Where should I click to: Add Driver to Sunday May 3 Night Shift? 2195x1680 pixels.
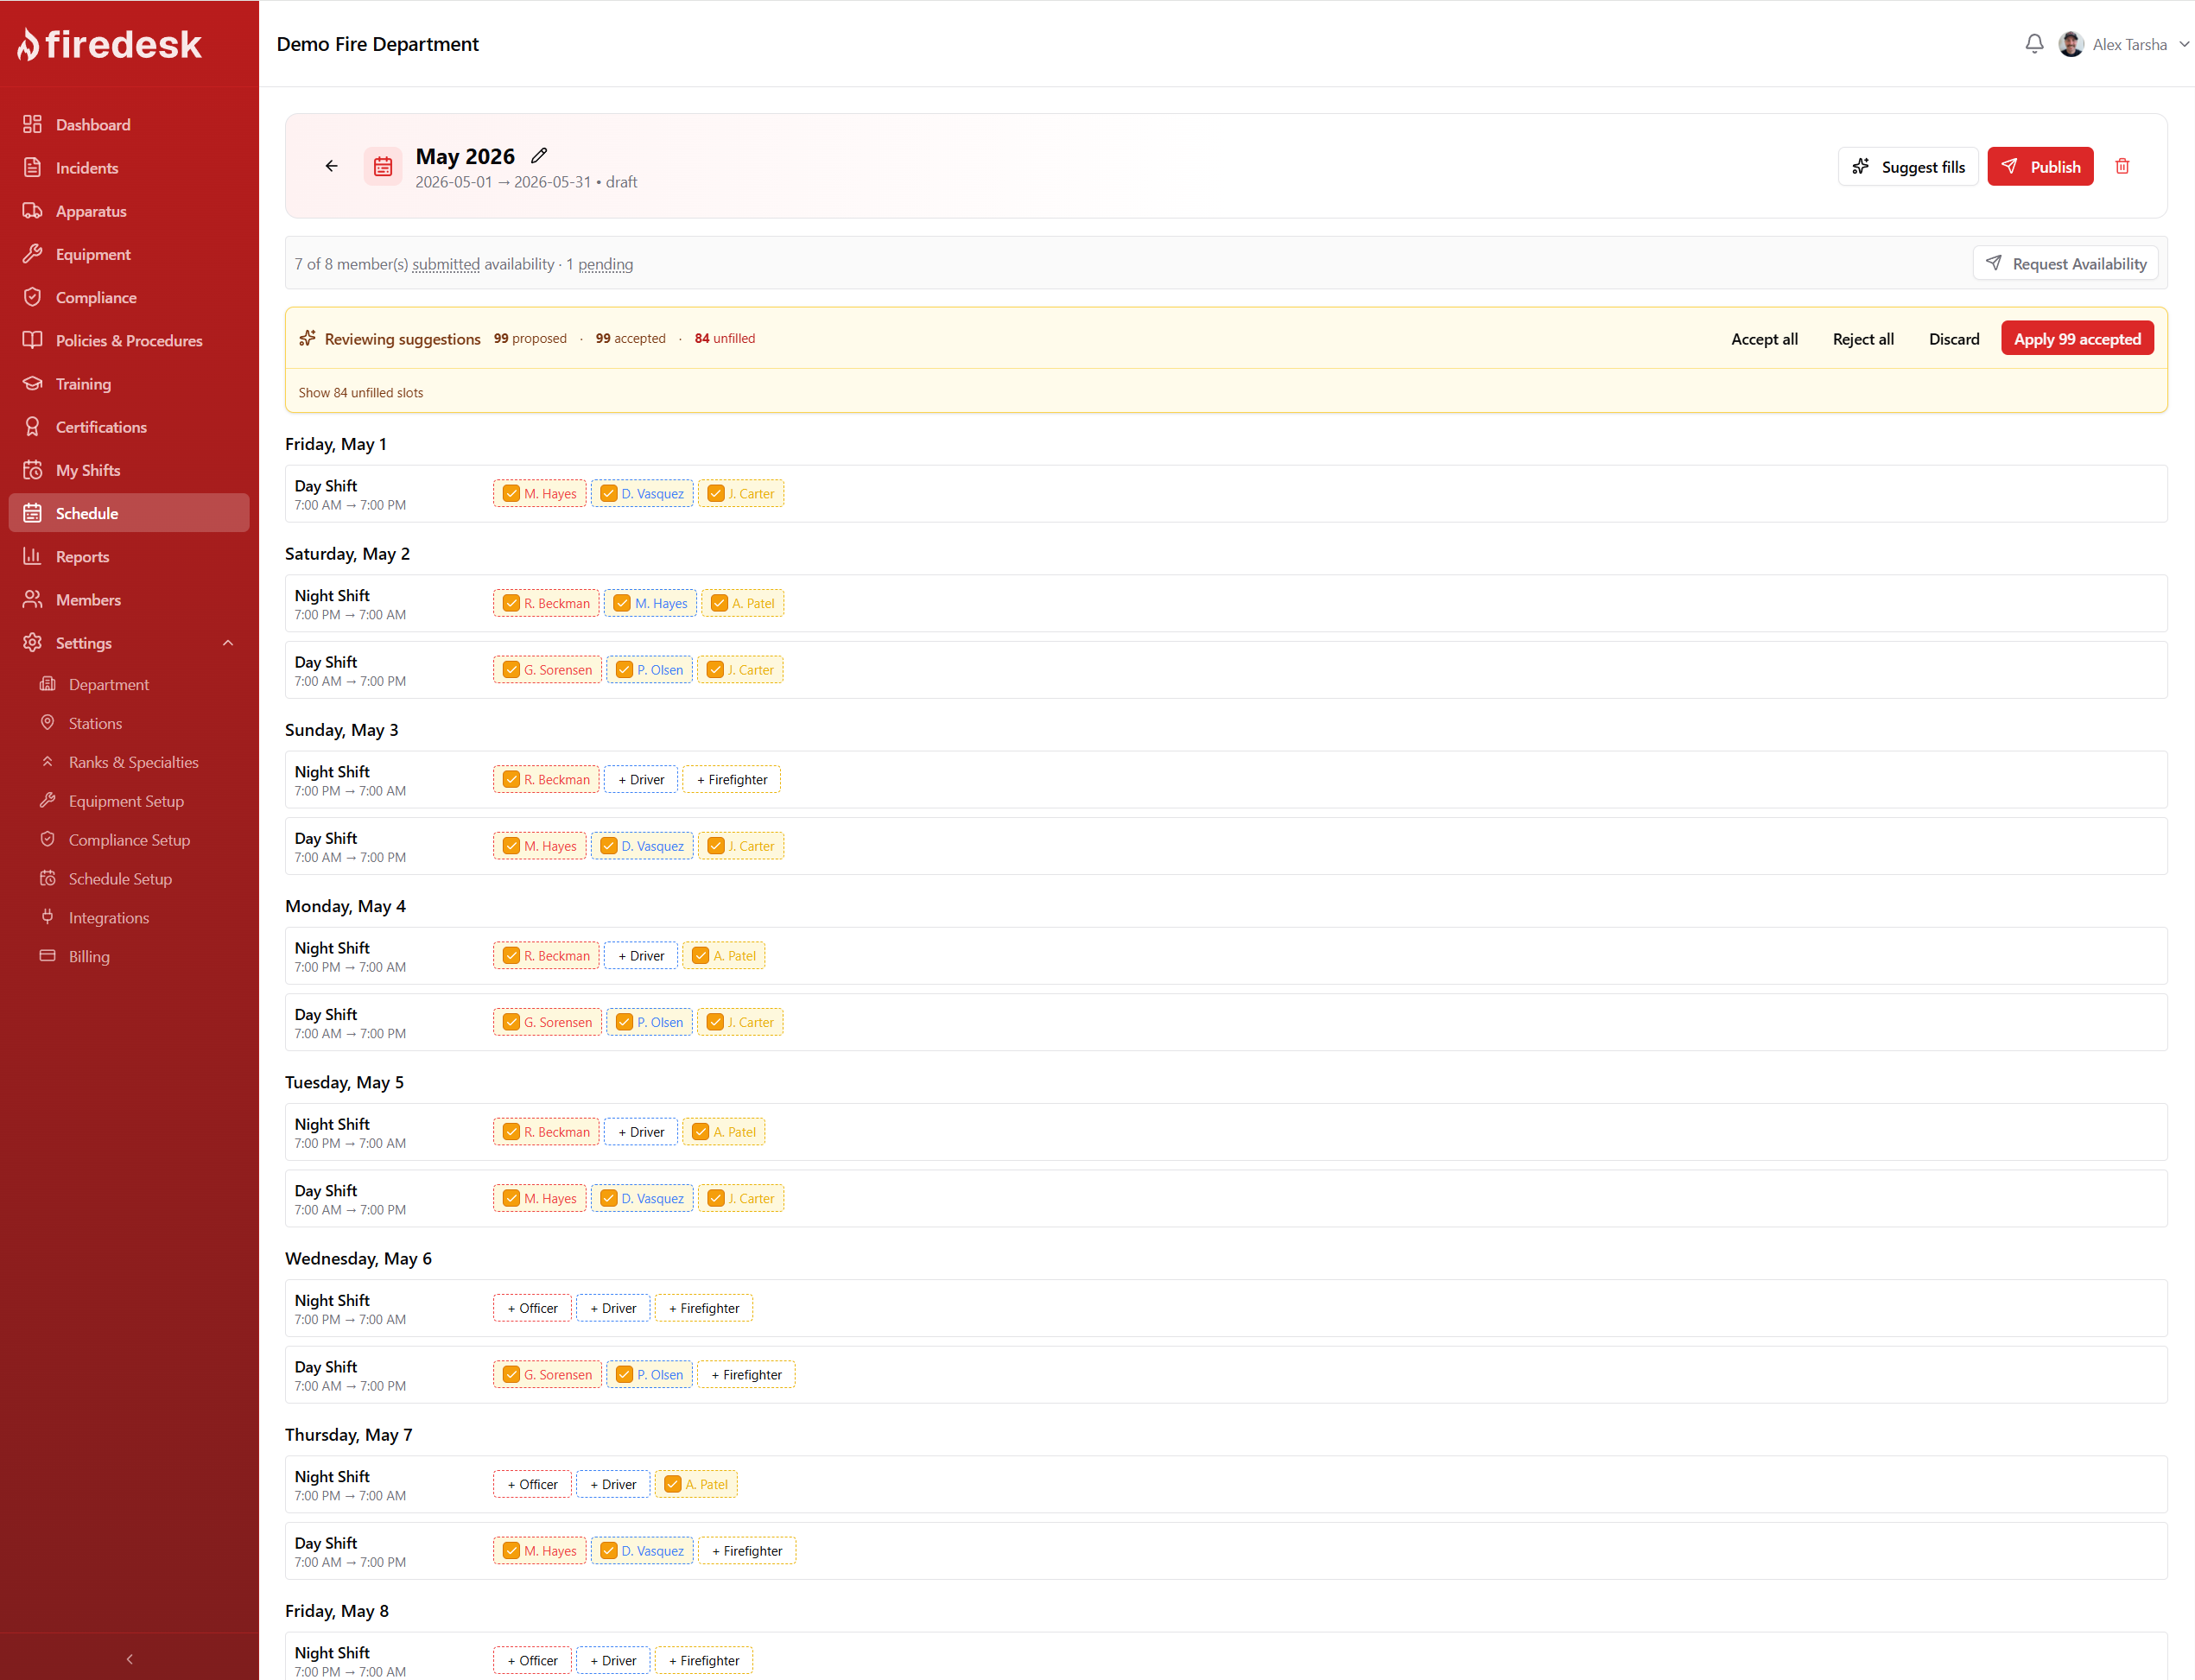[641, 780]
